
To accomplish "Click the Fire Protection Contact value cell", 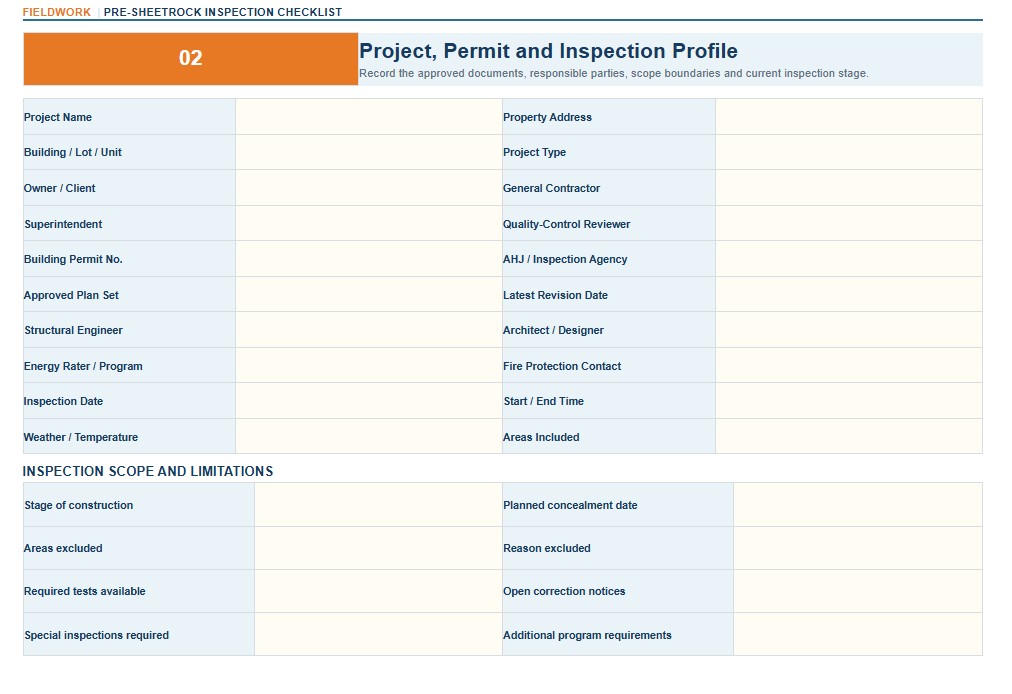I will (849, 365).
